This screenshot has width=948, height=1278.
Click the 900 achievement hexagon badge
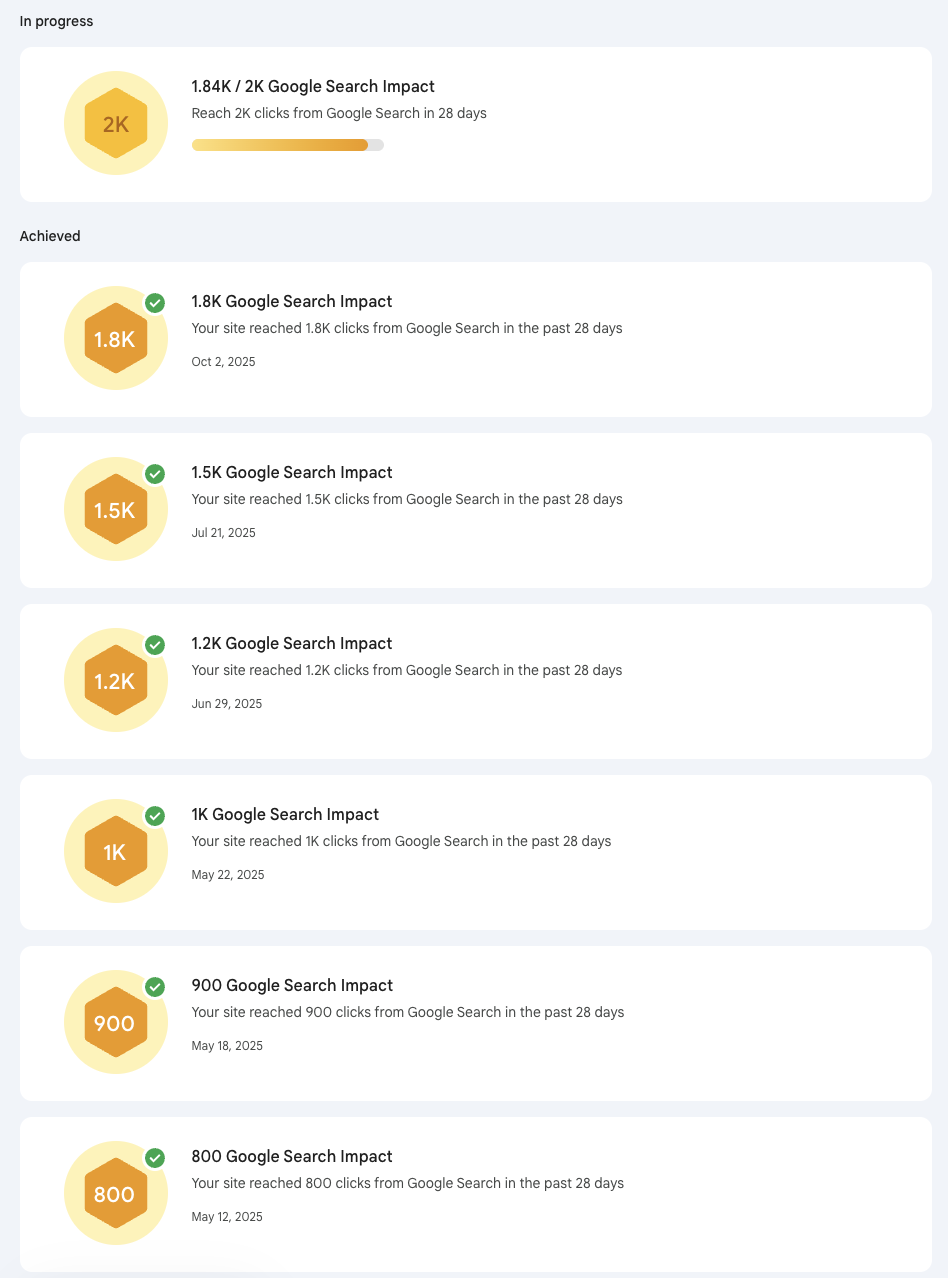116,1023
